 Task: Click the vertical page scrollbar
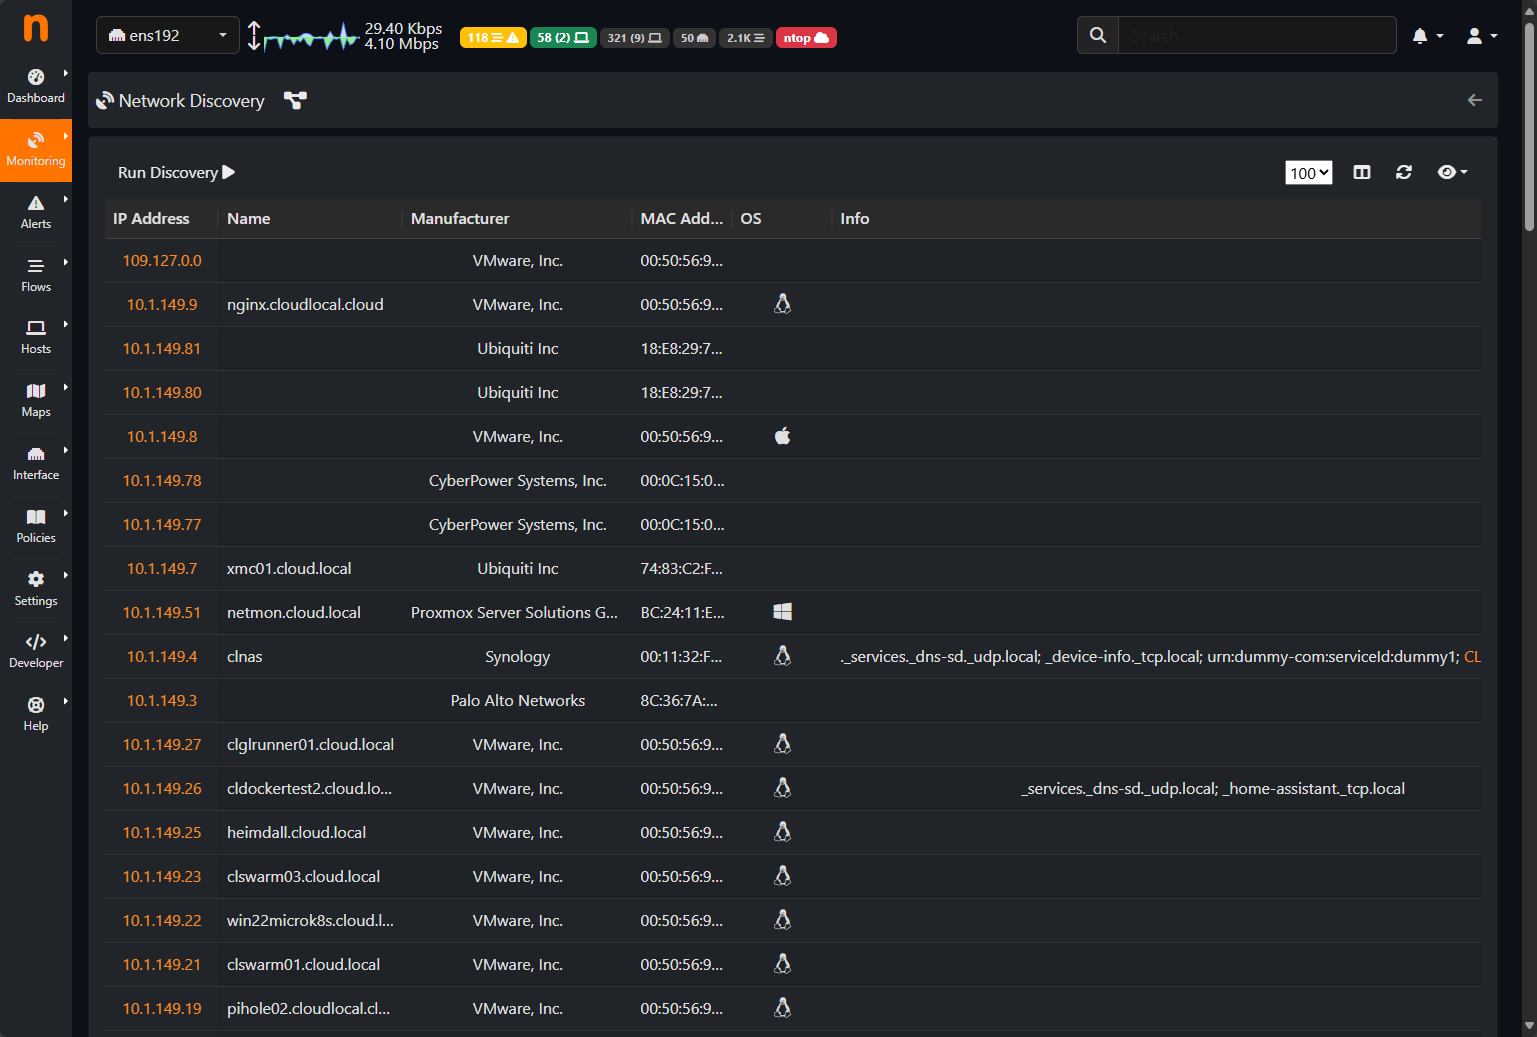[x=1529, y=130]
